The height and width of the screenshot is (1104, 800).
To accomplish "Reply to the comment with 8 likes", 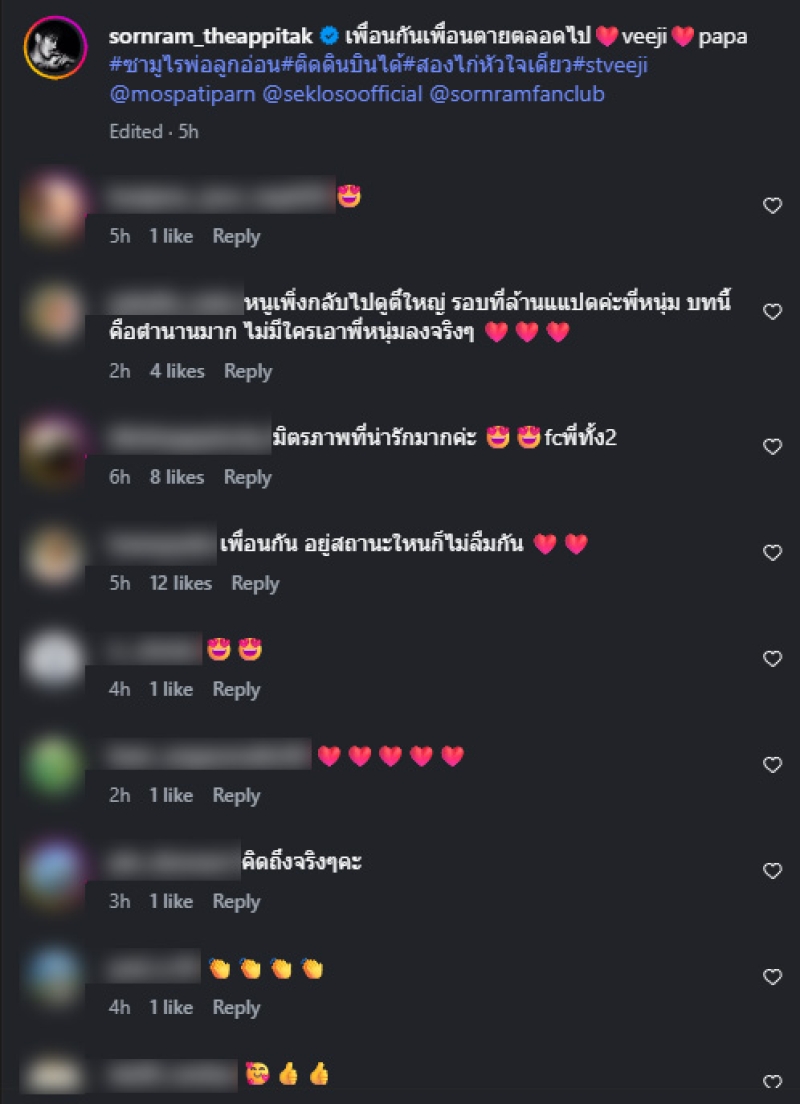I will pos(248,477).
